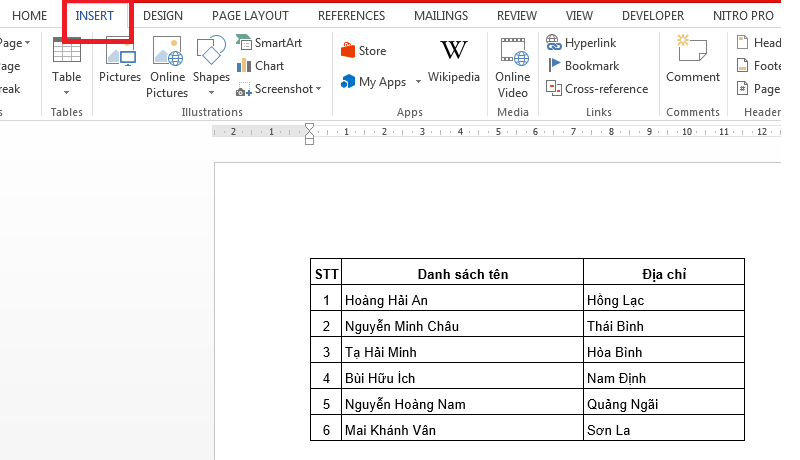Screen dimensions: 800x460
Task: Open the NITRO PRO tab
Action: click(743, 16)
